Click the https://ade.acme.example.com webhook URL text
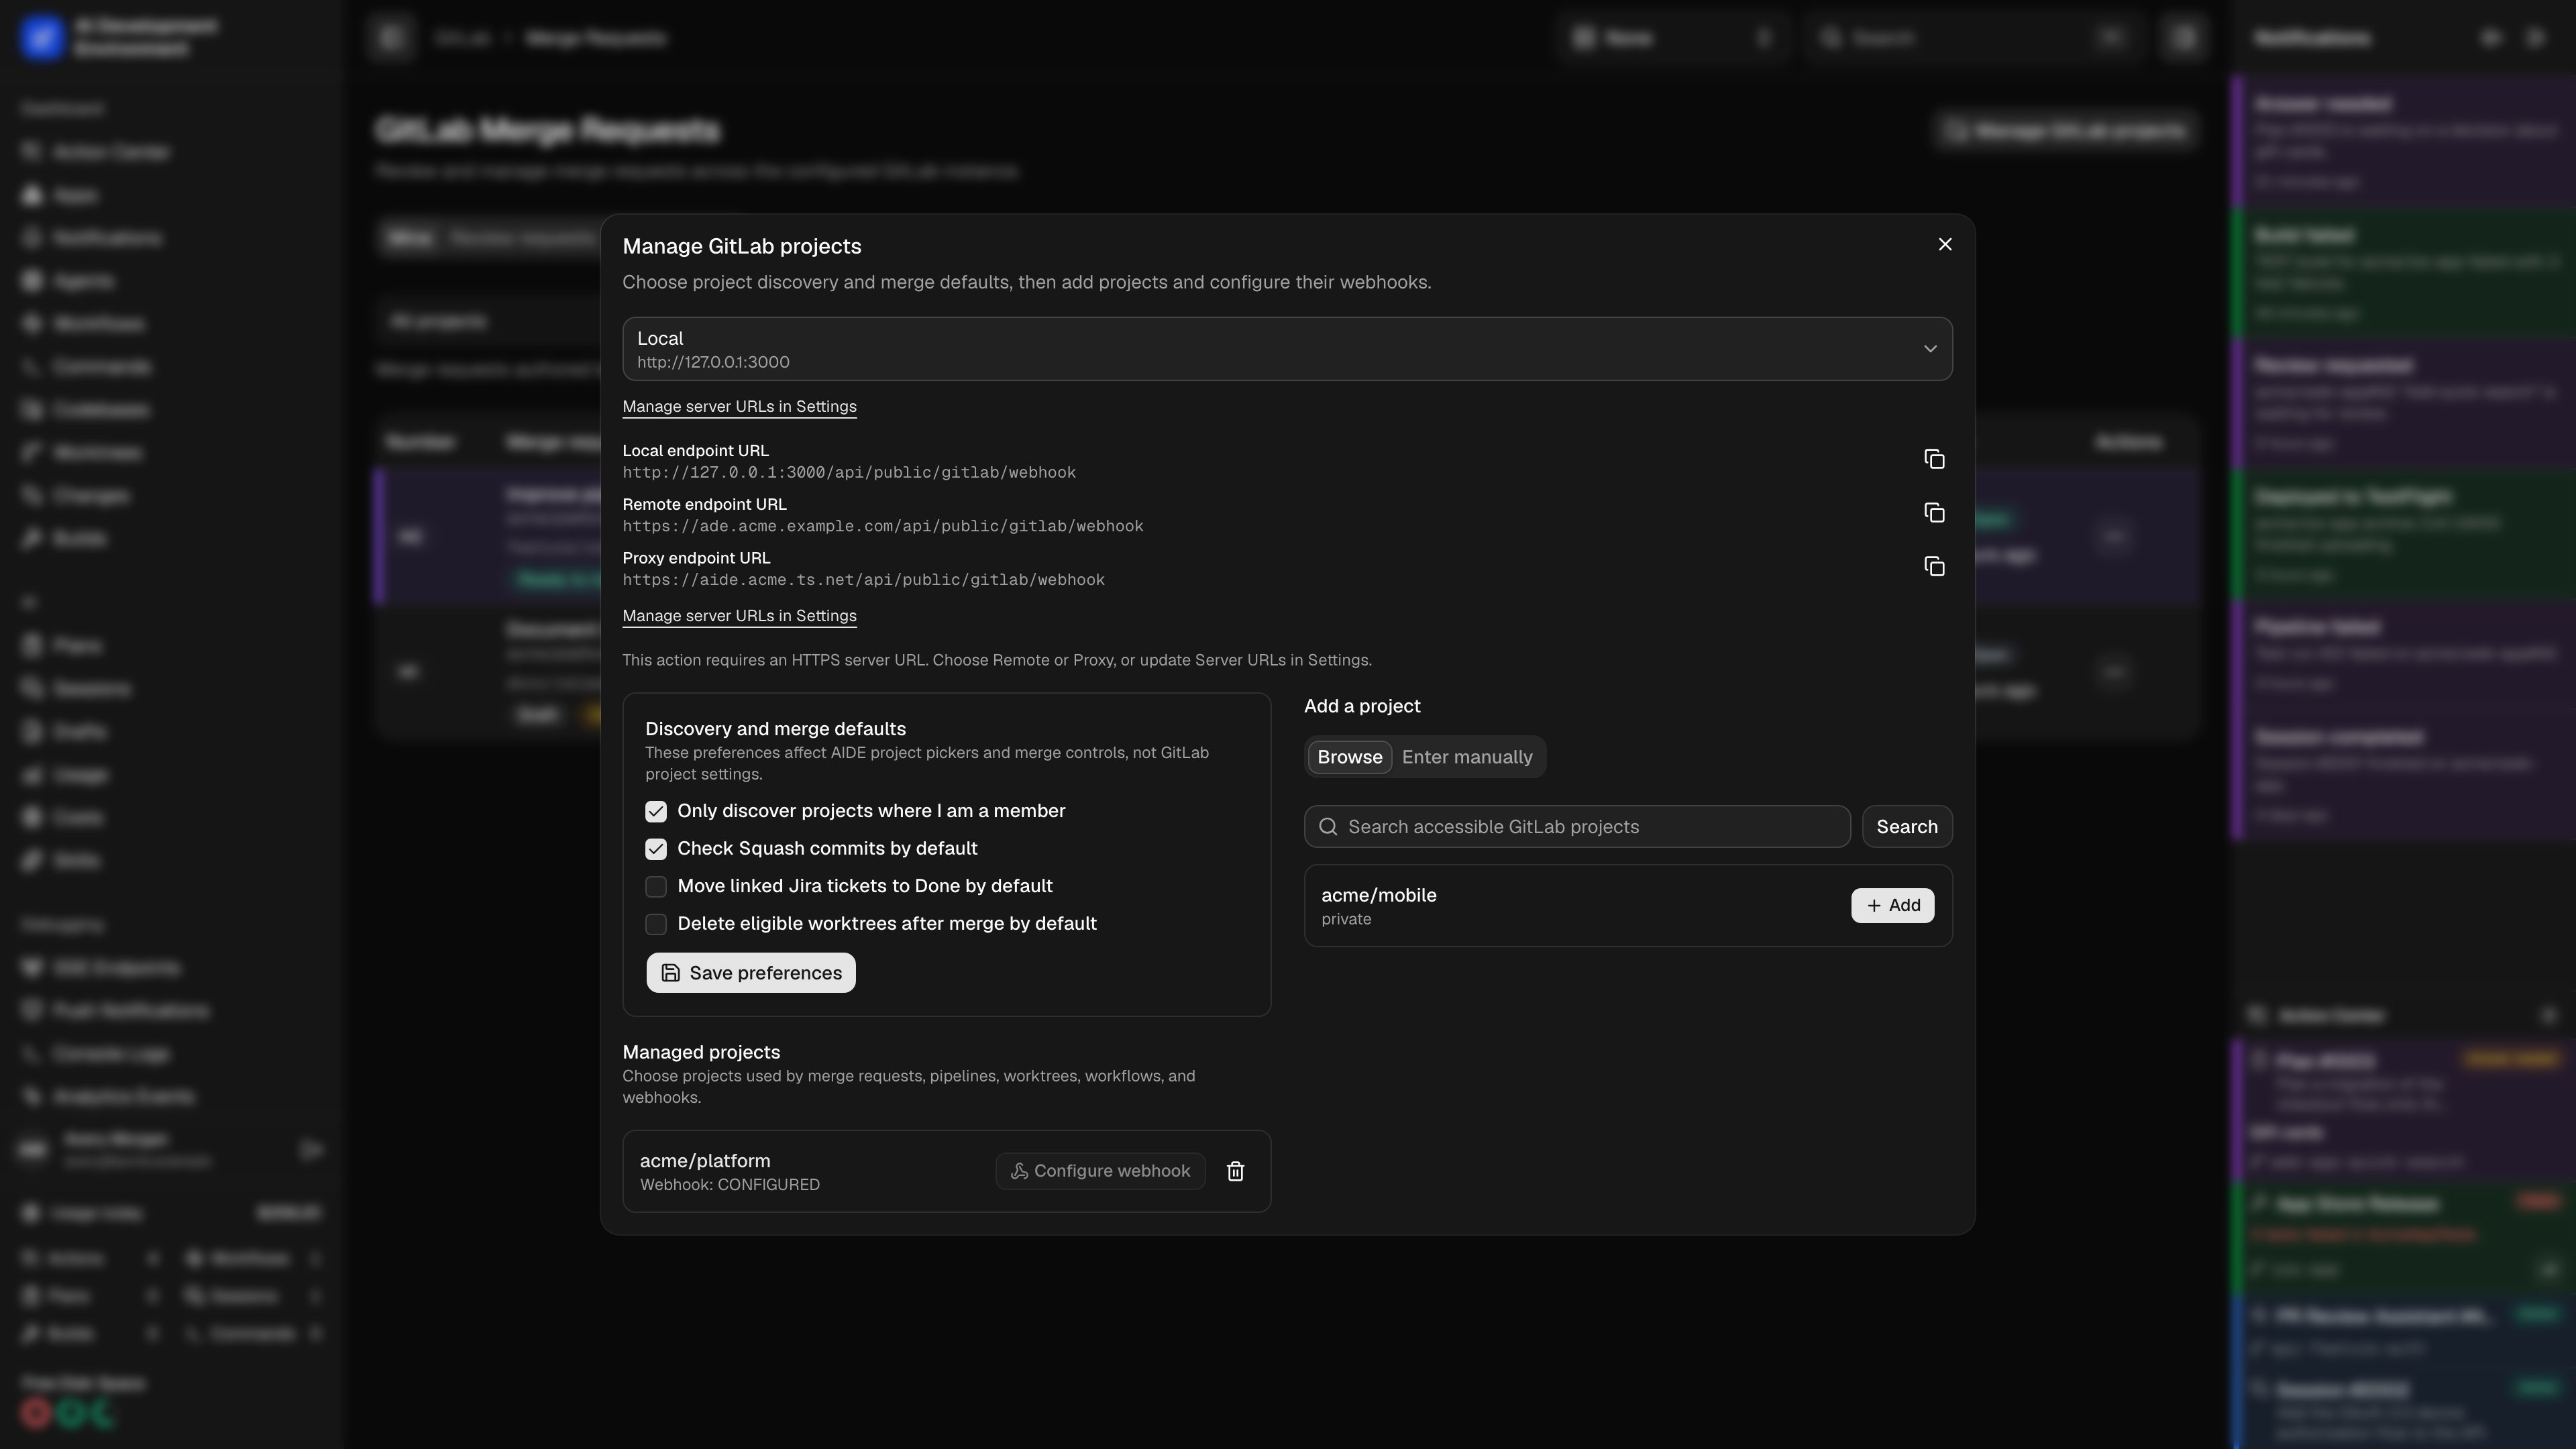This screenshot has height=1449, width=2576. pos(883,526)
